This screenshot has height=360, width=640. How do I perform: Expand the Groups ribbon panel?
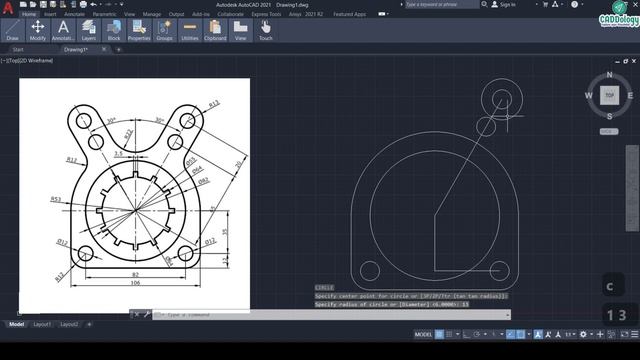[x=164, y=30]
